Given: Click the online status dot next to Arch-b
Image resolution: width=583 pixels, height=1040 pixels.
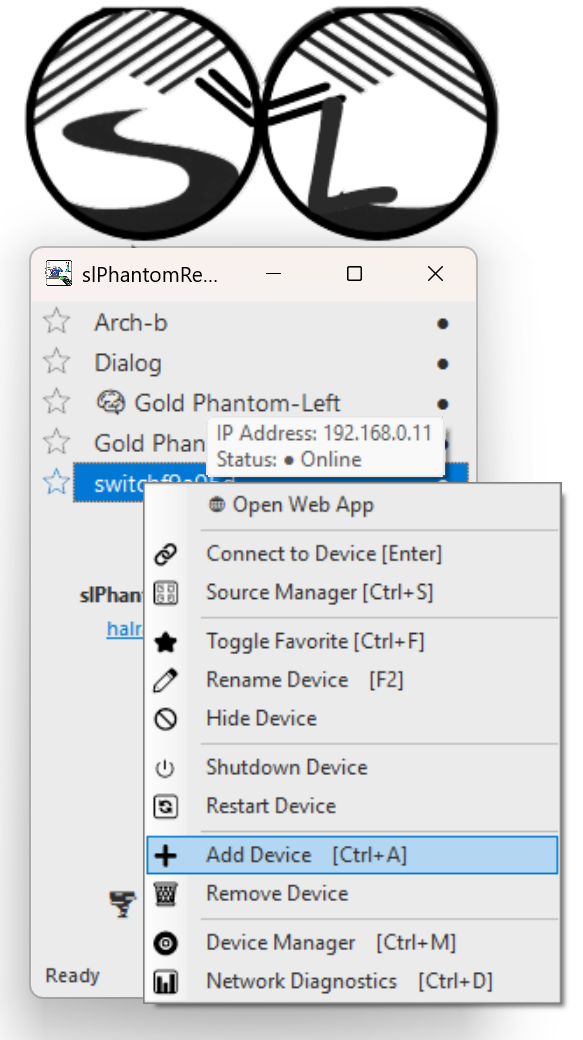Looking at the screenshot, I should click(x=442, y=323).
